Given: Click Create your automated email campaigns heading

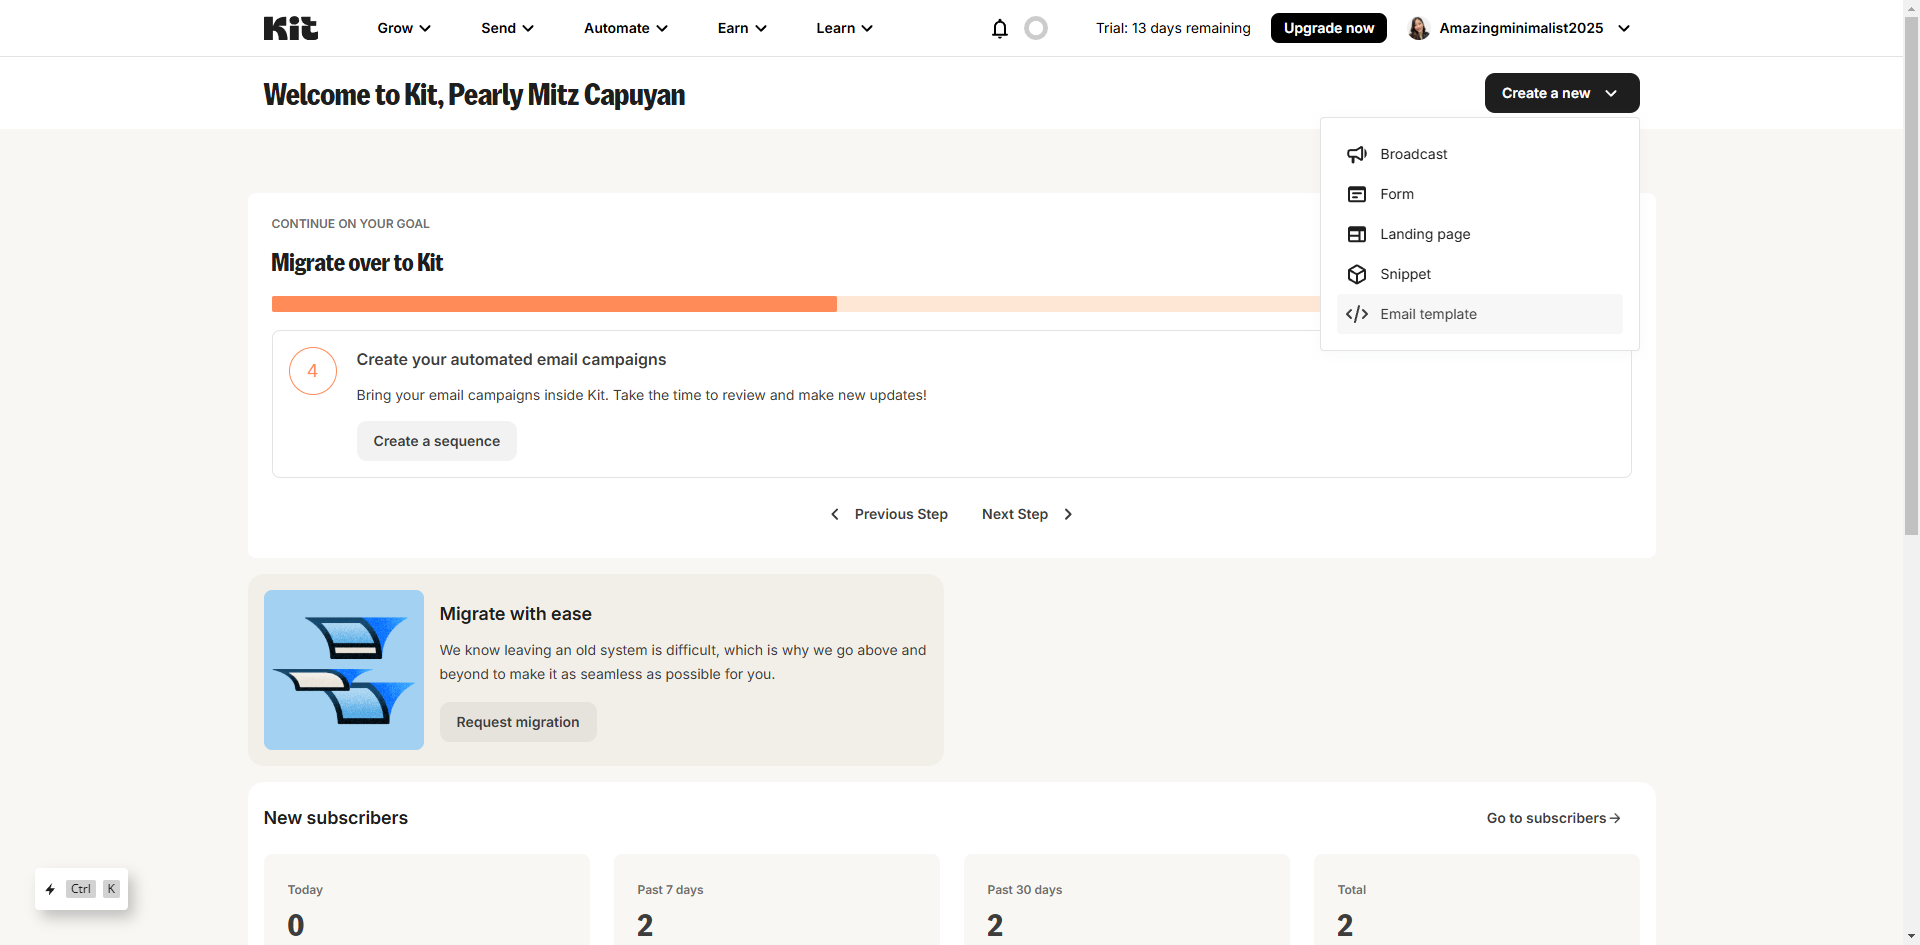Looking at the screenshot, I should coord(511,360).
